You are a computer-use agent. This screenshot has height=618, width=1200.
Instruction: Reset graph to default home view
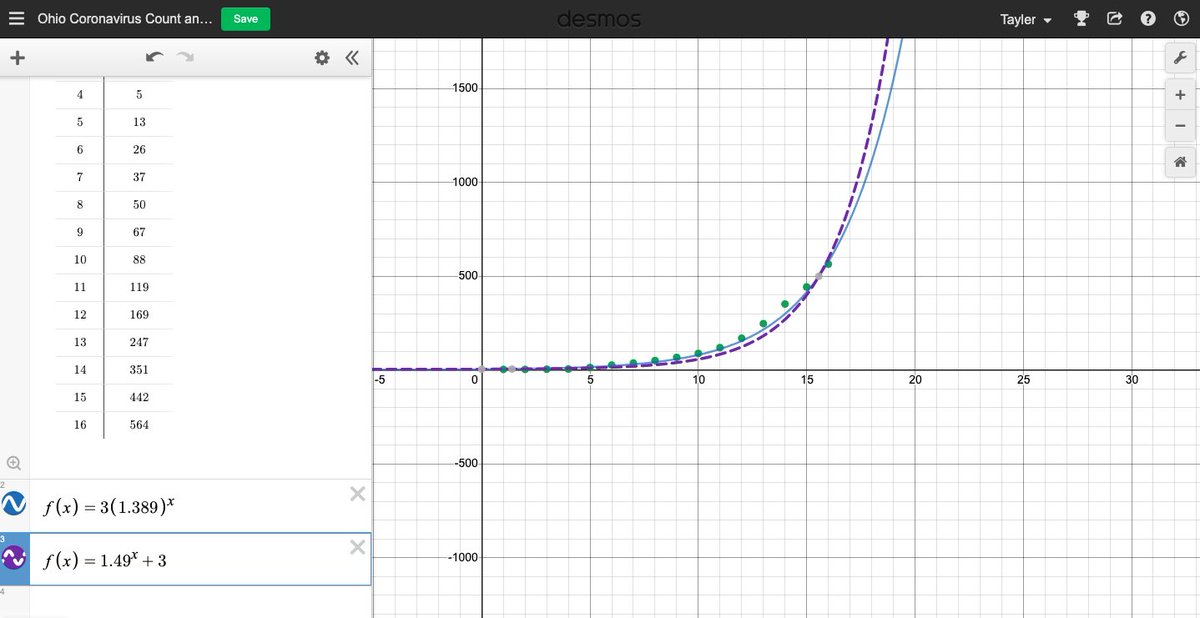tap(1180, 162)
